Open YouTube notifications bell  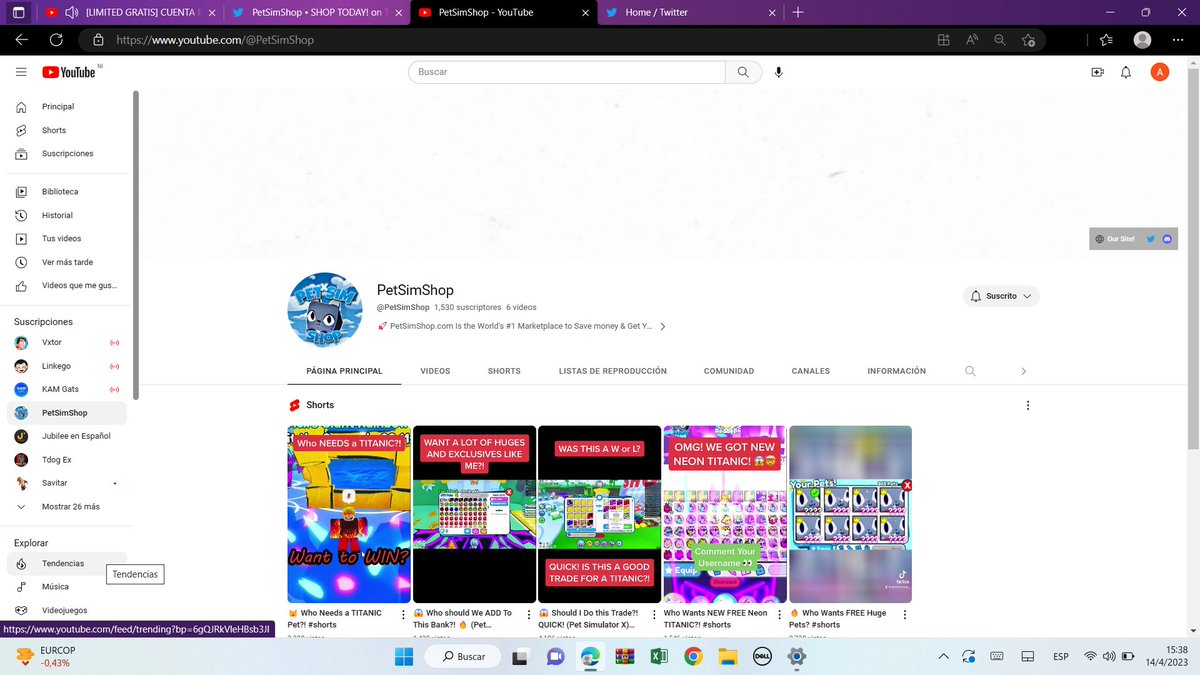pyautogui.click(x=1126, y=72)
